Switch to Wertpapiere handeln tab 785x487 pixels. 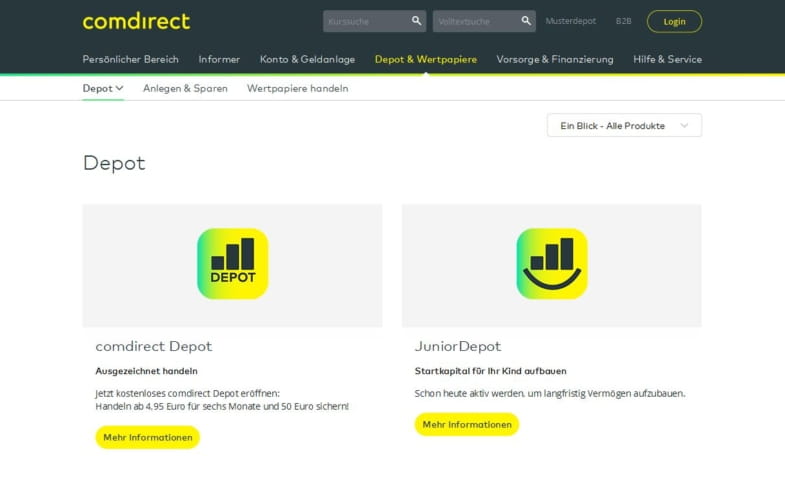[297, 88]
